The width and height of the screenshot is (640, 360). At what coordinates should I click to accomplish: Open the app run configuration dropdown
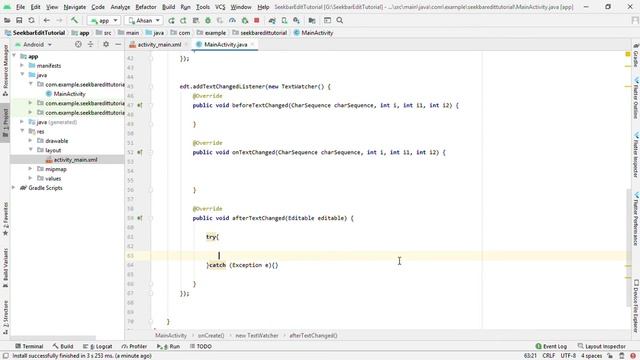pyautogui.click(x=104, y=20)
